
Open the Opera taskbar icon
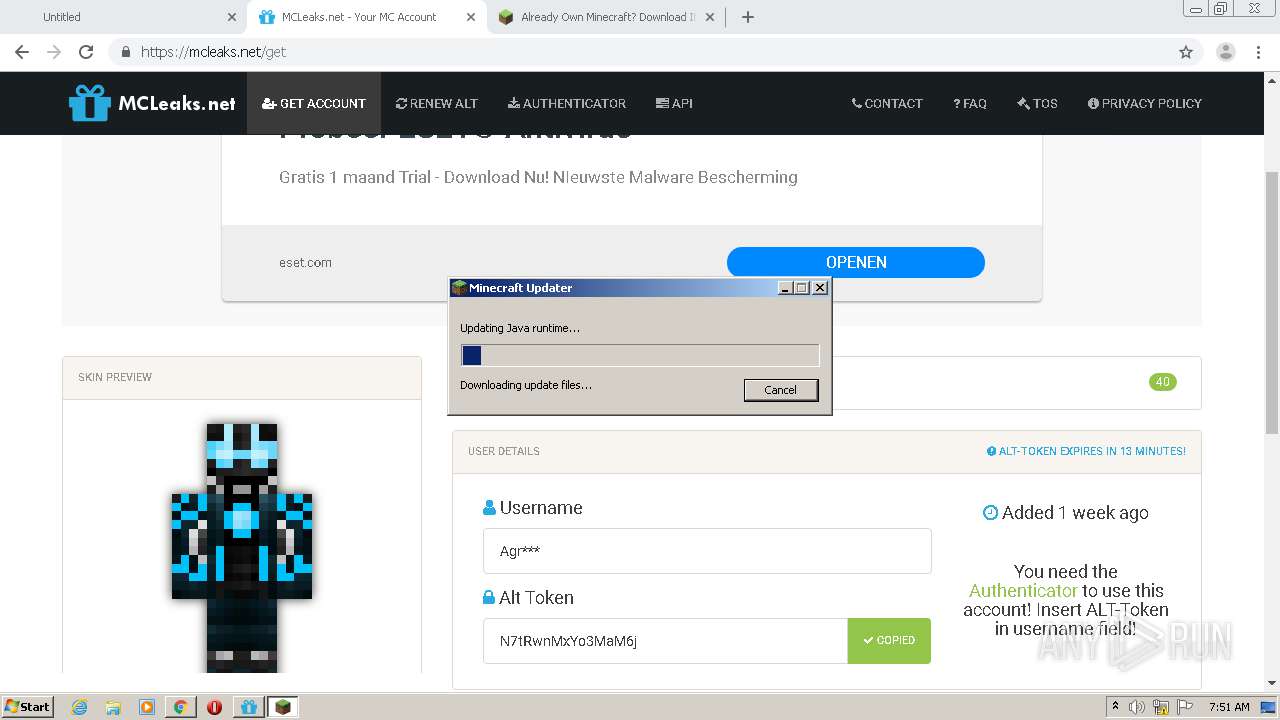click(214, 707)
